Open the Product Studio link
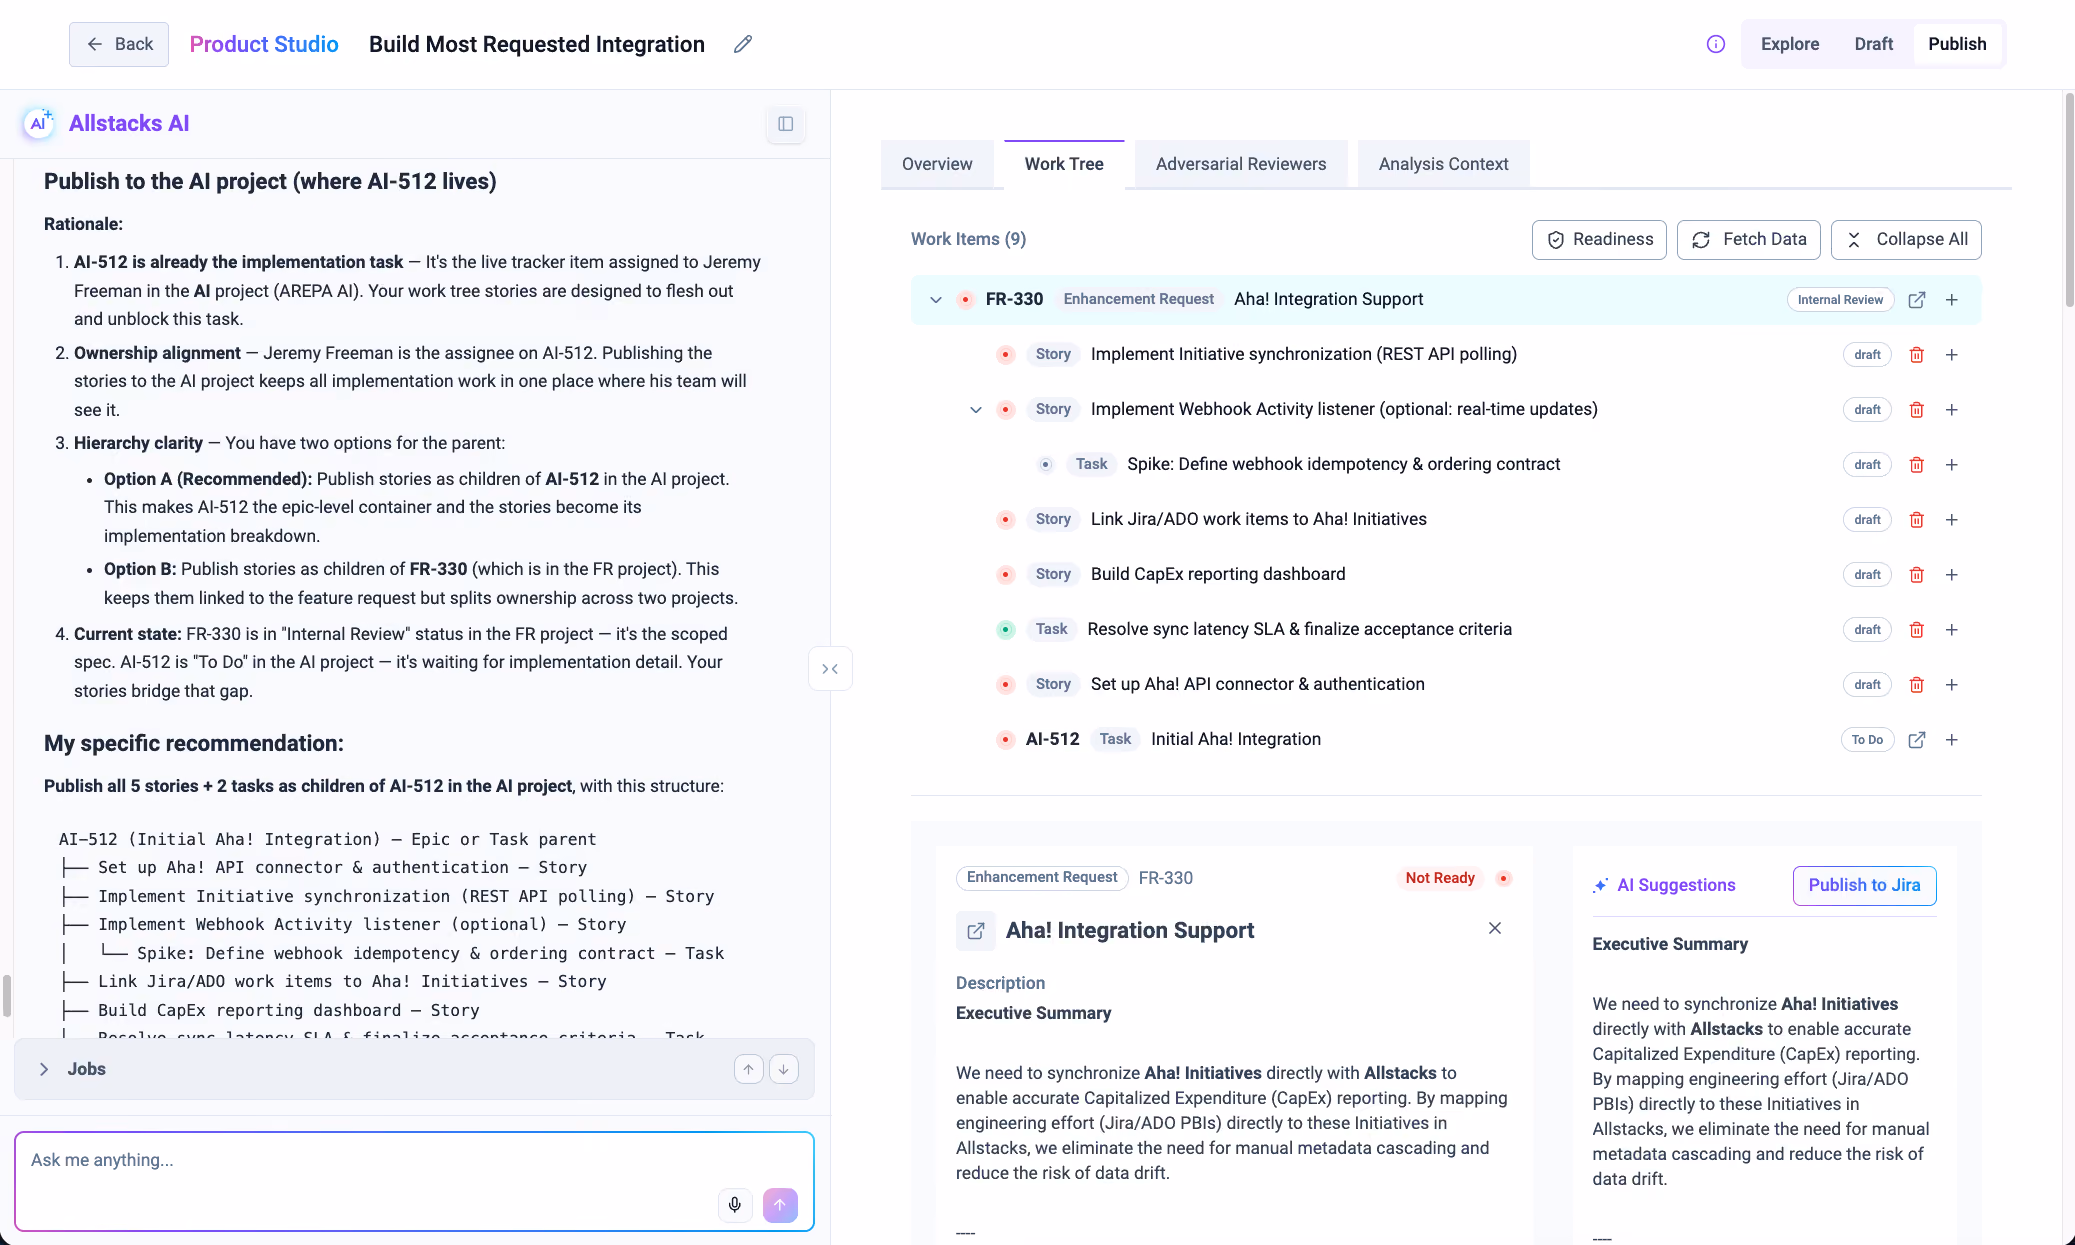 [x=264, y=44]
